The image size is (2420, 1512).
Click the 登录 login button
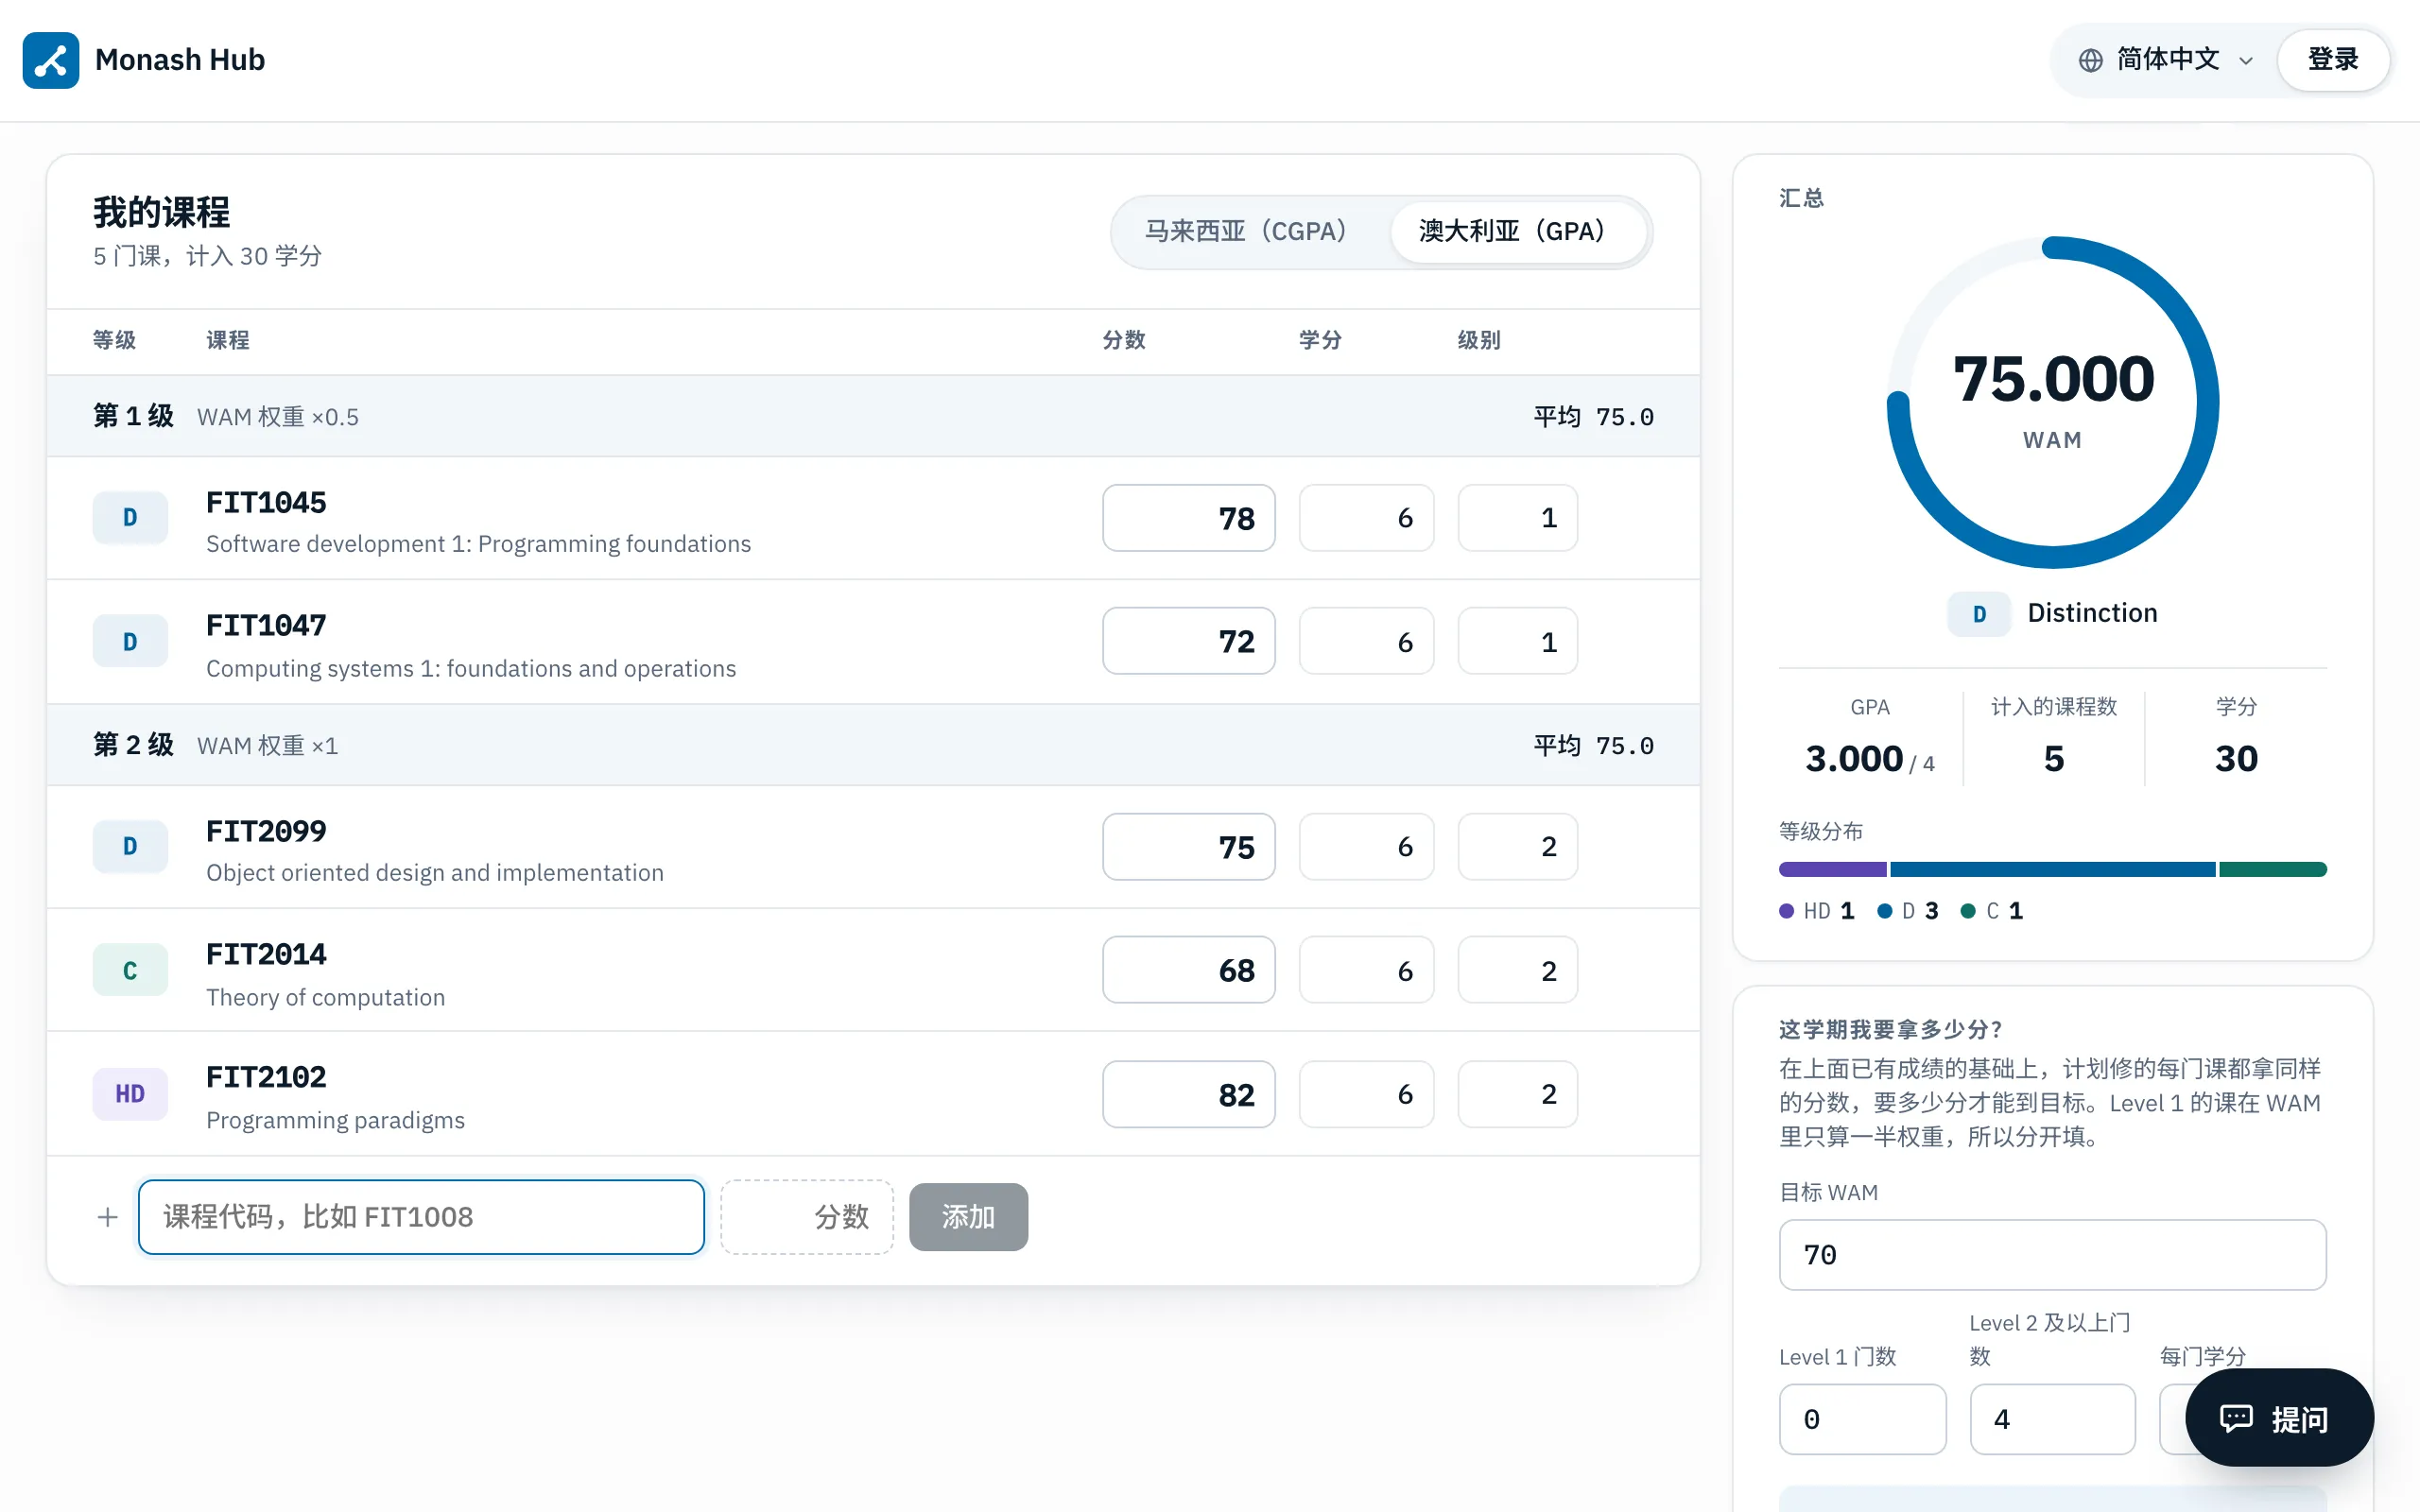tap(2333, 60)
